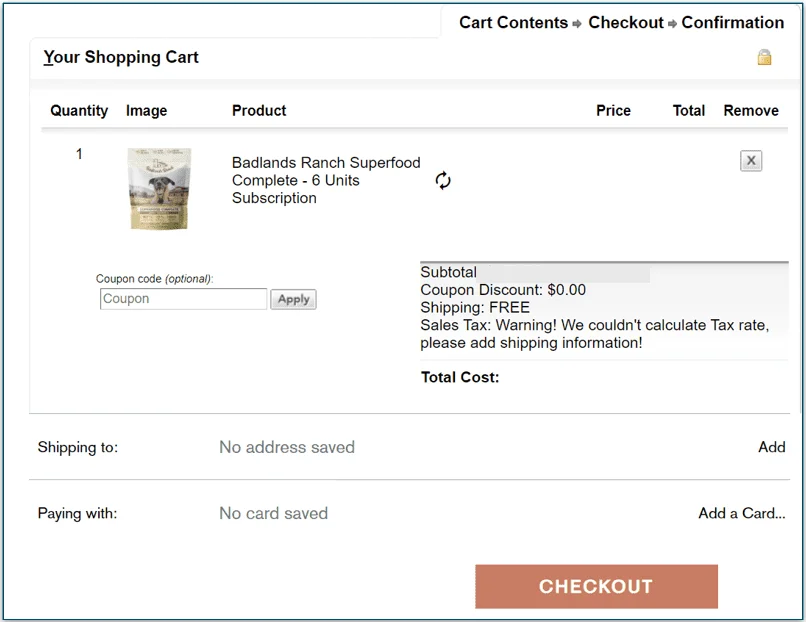Viewport: 806px width, 622px height.
Task: Jump to the Checkout breadcrumb step
Action: [626, 22]
